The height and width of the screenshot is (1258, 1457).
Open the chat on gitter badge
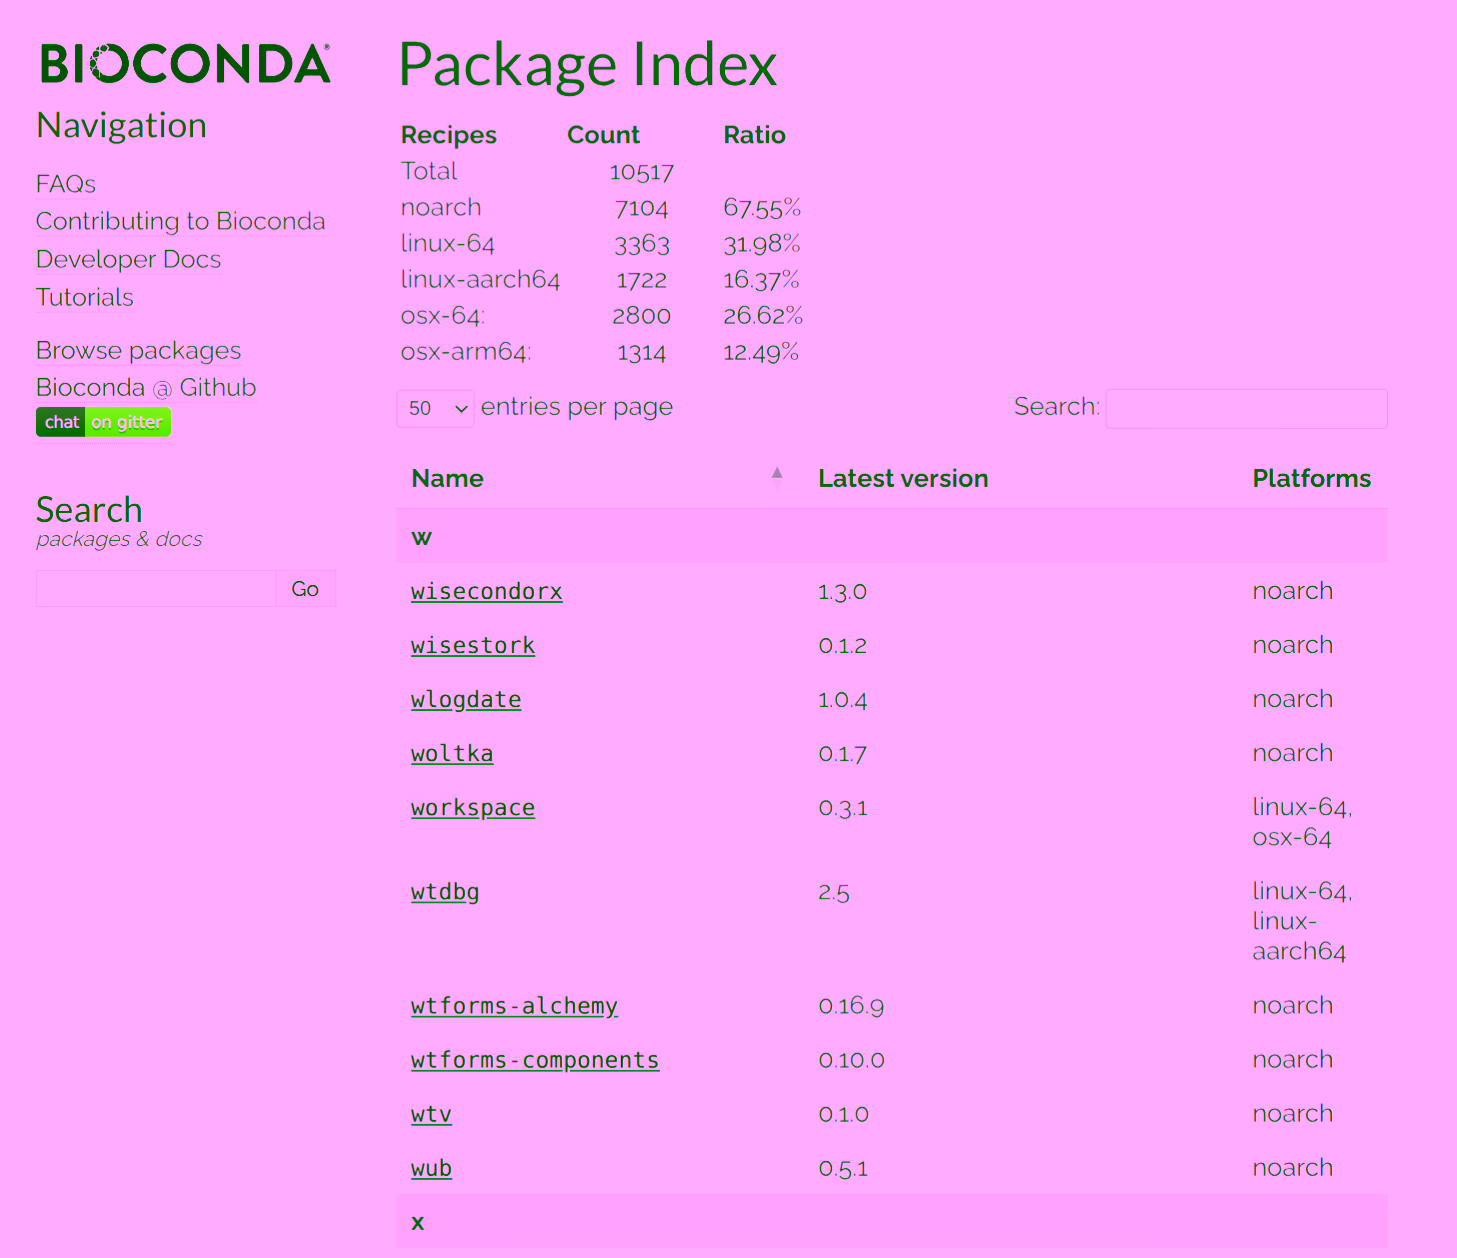pyautogui.click(x=103, y=422)
